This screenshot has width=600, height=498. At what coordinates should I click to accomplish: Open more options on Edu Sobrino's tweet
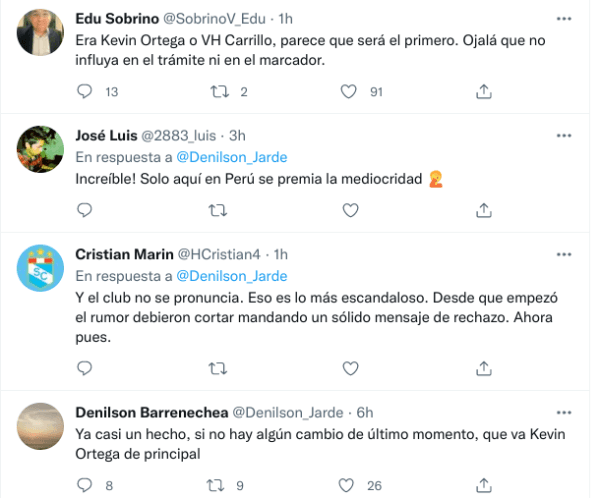[567, 19]
